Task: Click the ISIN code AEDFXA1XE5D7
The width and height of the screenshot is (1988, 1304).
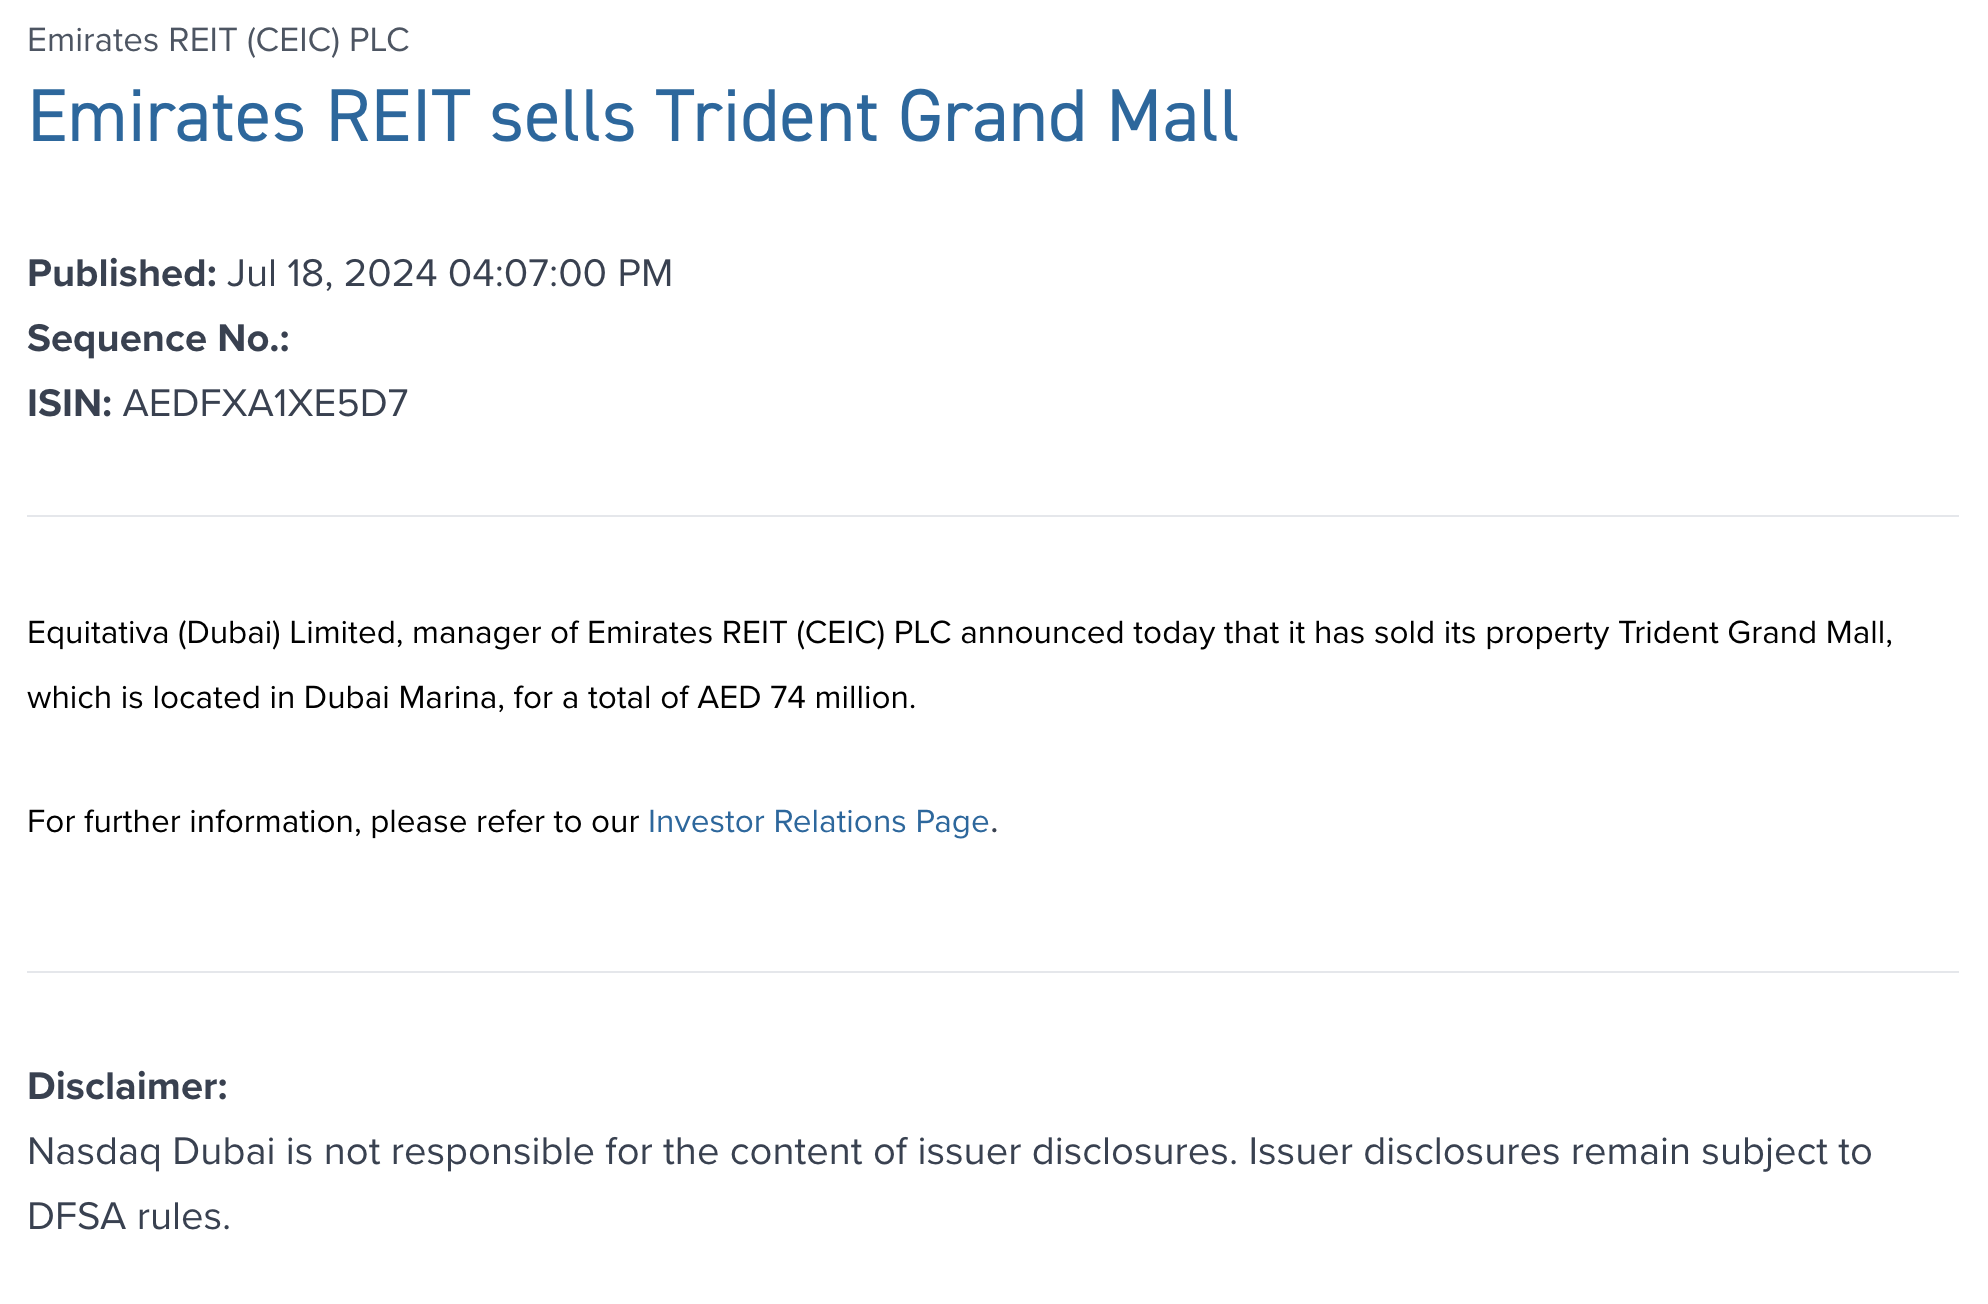Action: click(x=265, y=403)
